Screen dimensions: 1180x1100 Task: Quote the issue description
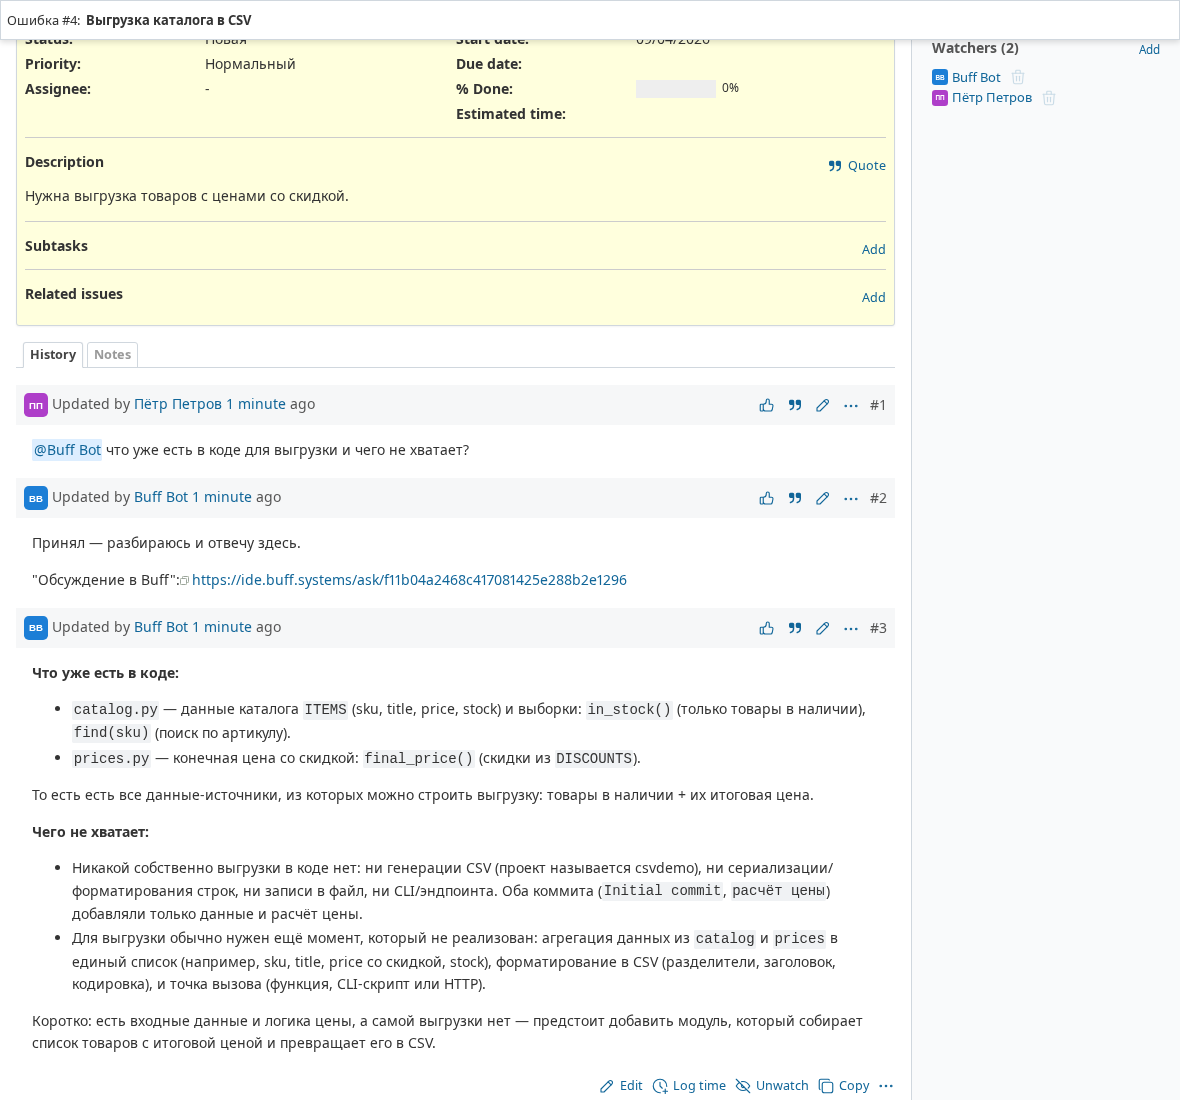[857, 166]
